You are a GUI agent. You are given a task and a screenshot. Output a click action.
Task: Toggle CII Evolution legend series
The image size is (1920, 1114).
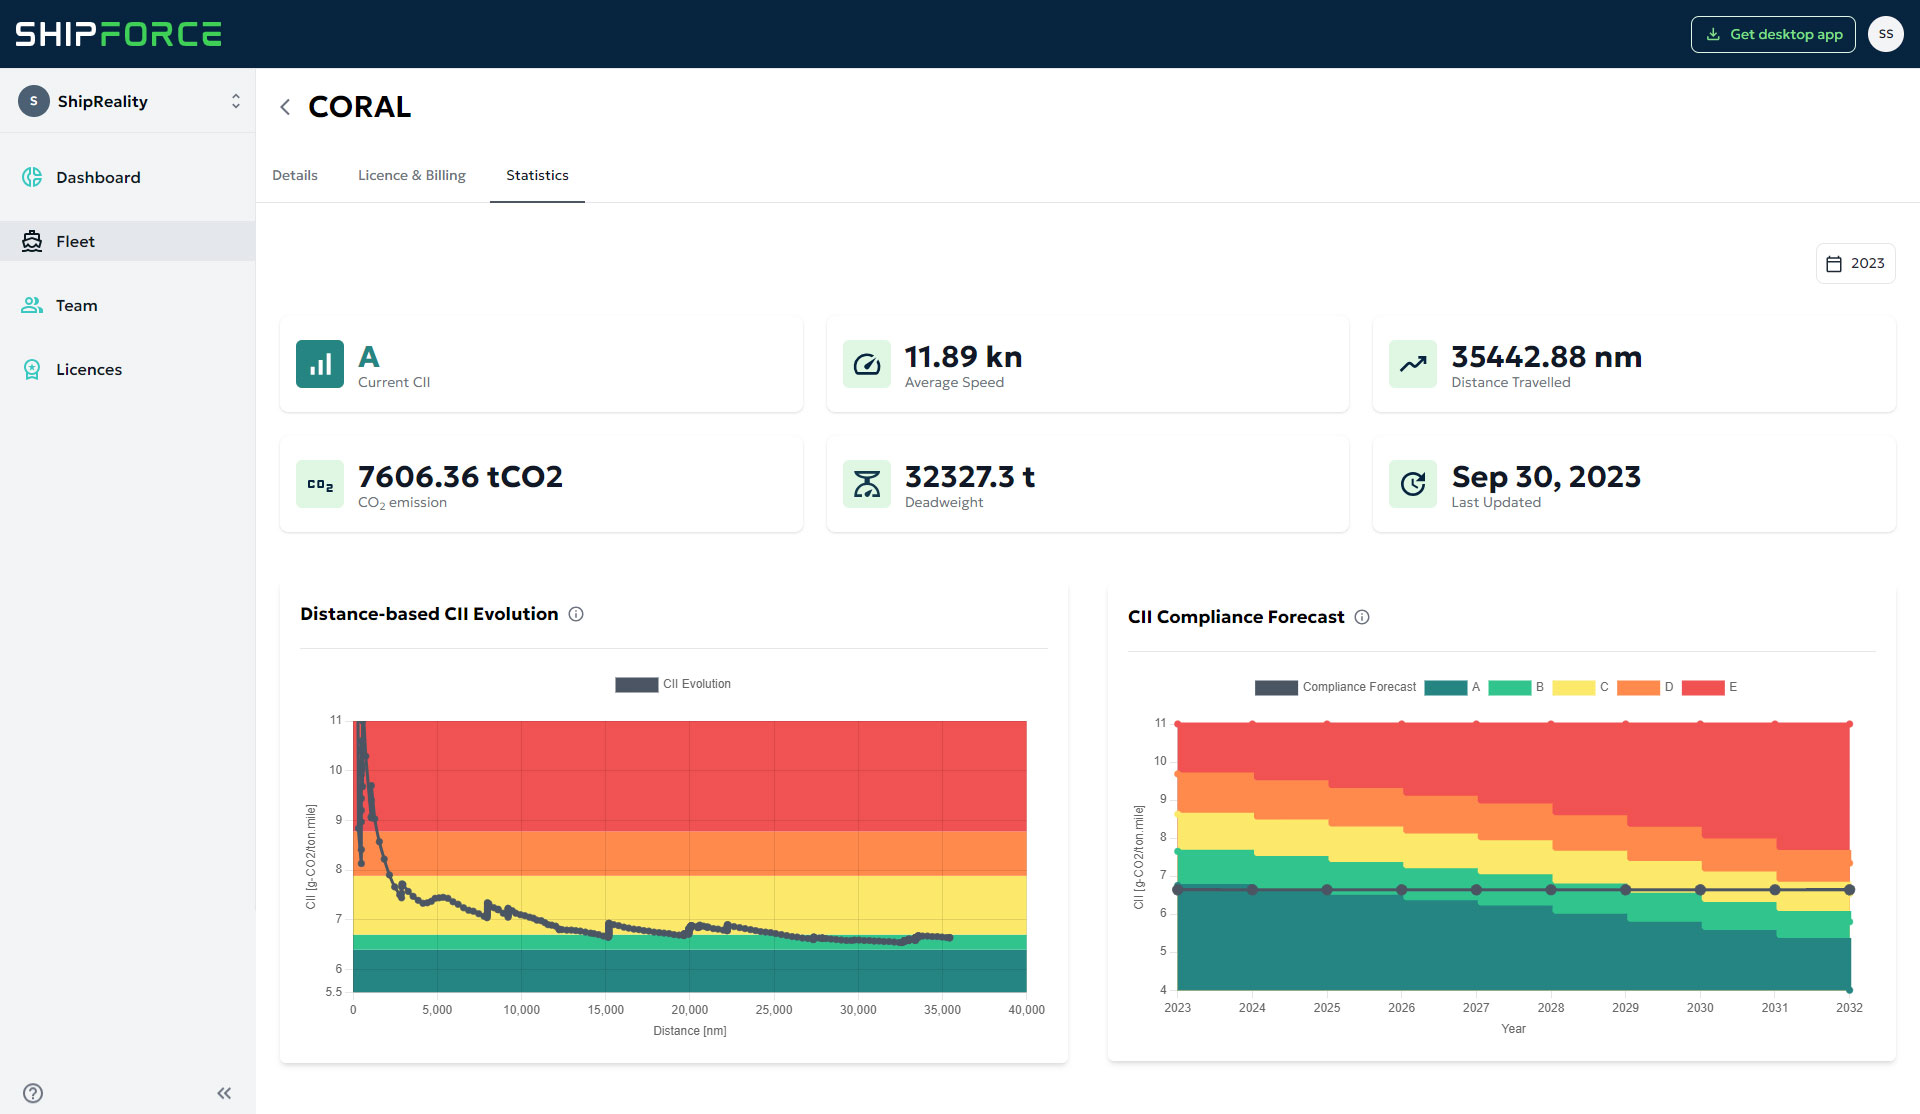tap(673, 684)
